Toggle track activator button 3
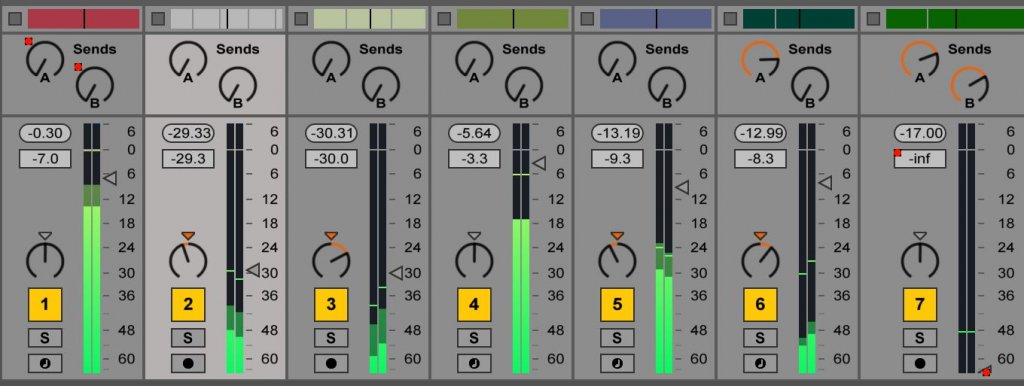The image size is (1024, 386). (x=331, y=304)
